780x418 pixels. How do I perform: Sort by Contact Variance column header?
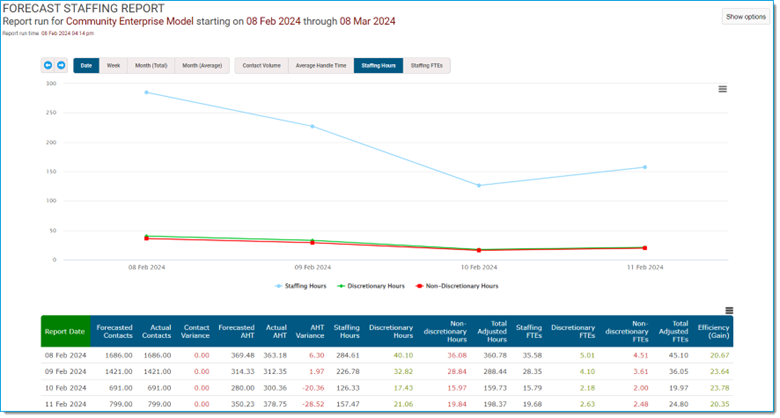[195, 331]
